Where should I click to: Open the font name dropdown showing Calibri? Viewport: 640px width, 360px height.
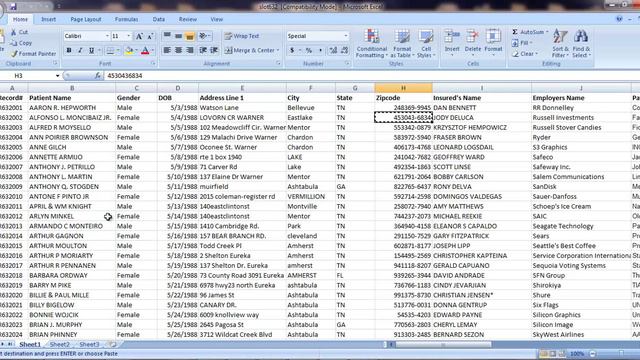[x=107, y=36]
